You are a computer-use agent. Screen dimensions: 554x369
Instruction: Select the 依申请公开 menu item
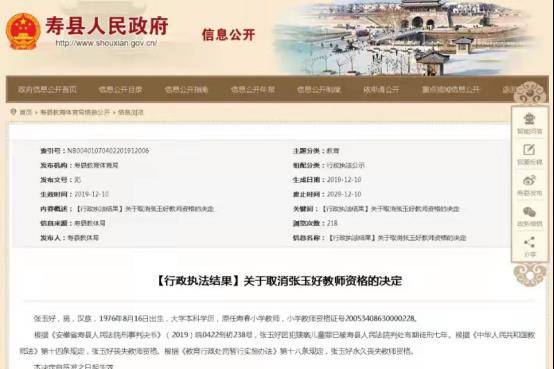click(381, 90)
